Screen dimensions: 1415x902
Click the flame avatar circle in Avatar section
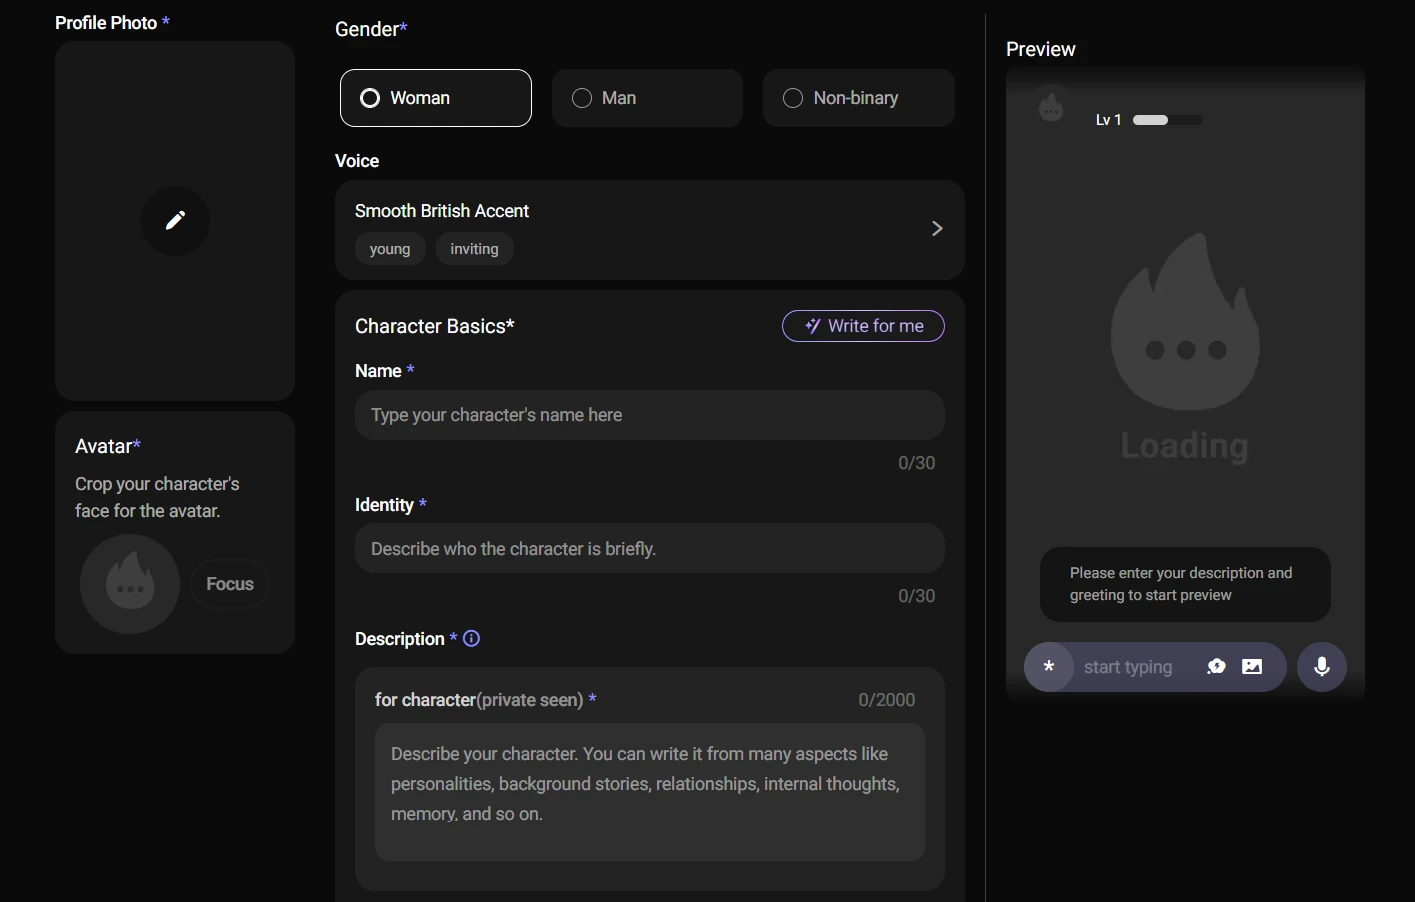point(130,584)
